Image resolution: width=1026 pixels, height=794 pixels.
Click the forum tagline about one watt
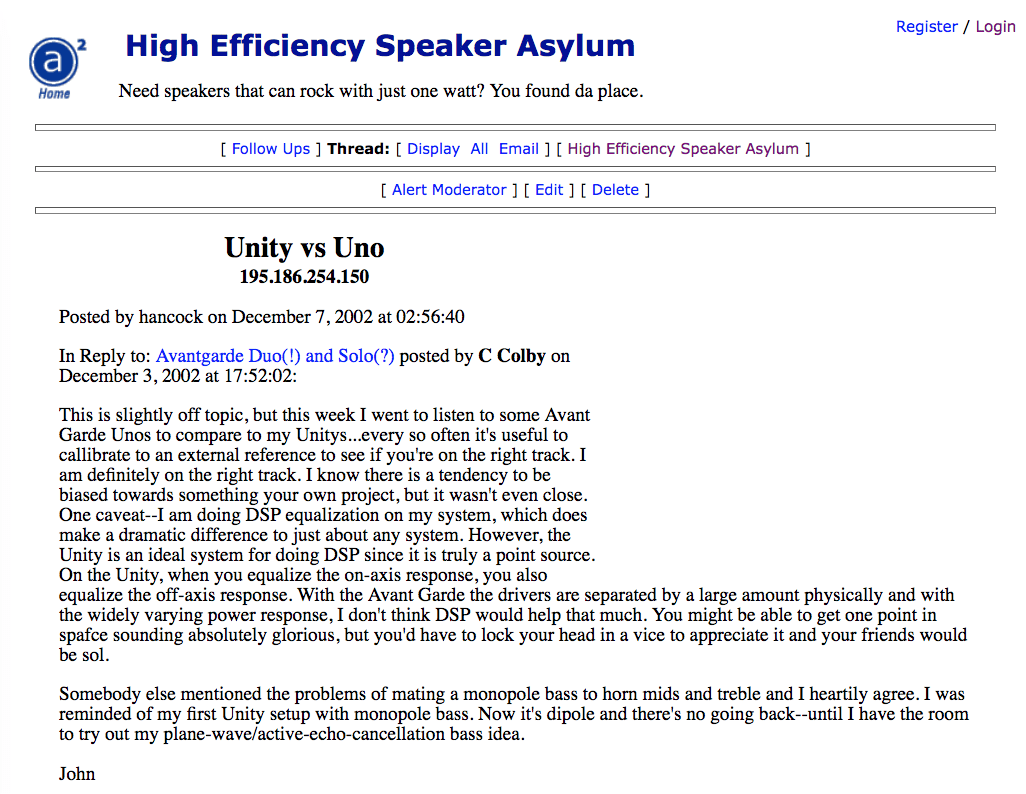pos(381,91)
